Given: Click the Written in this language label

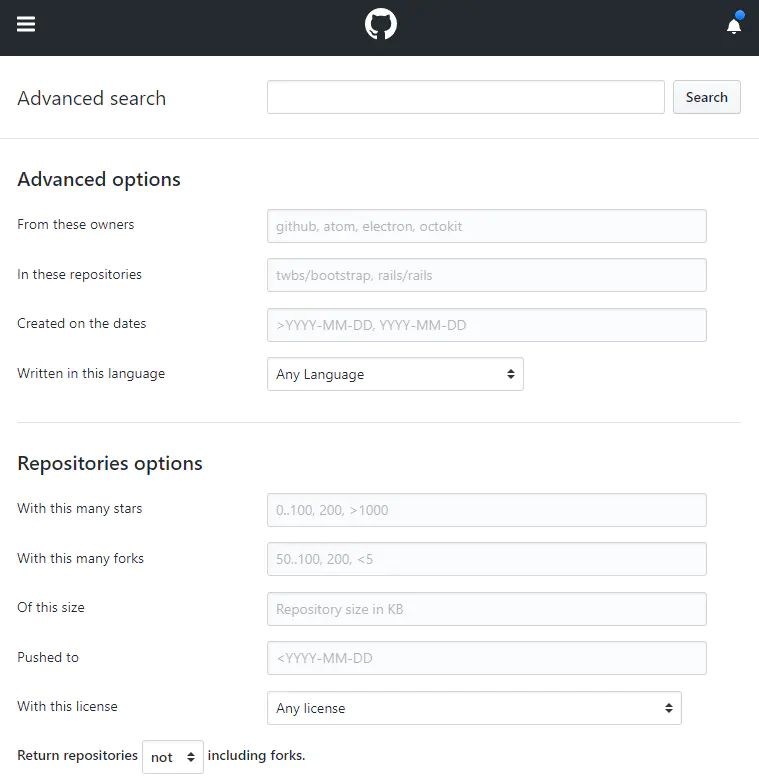Looking at the screenshot, I should (x=91, y=373).
